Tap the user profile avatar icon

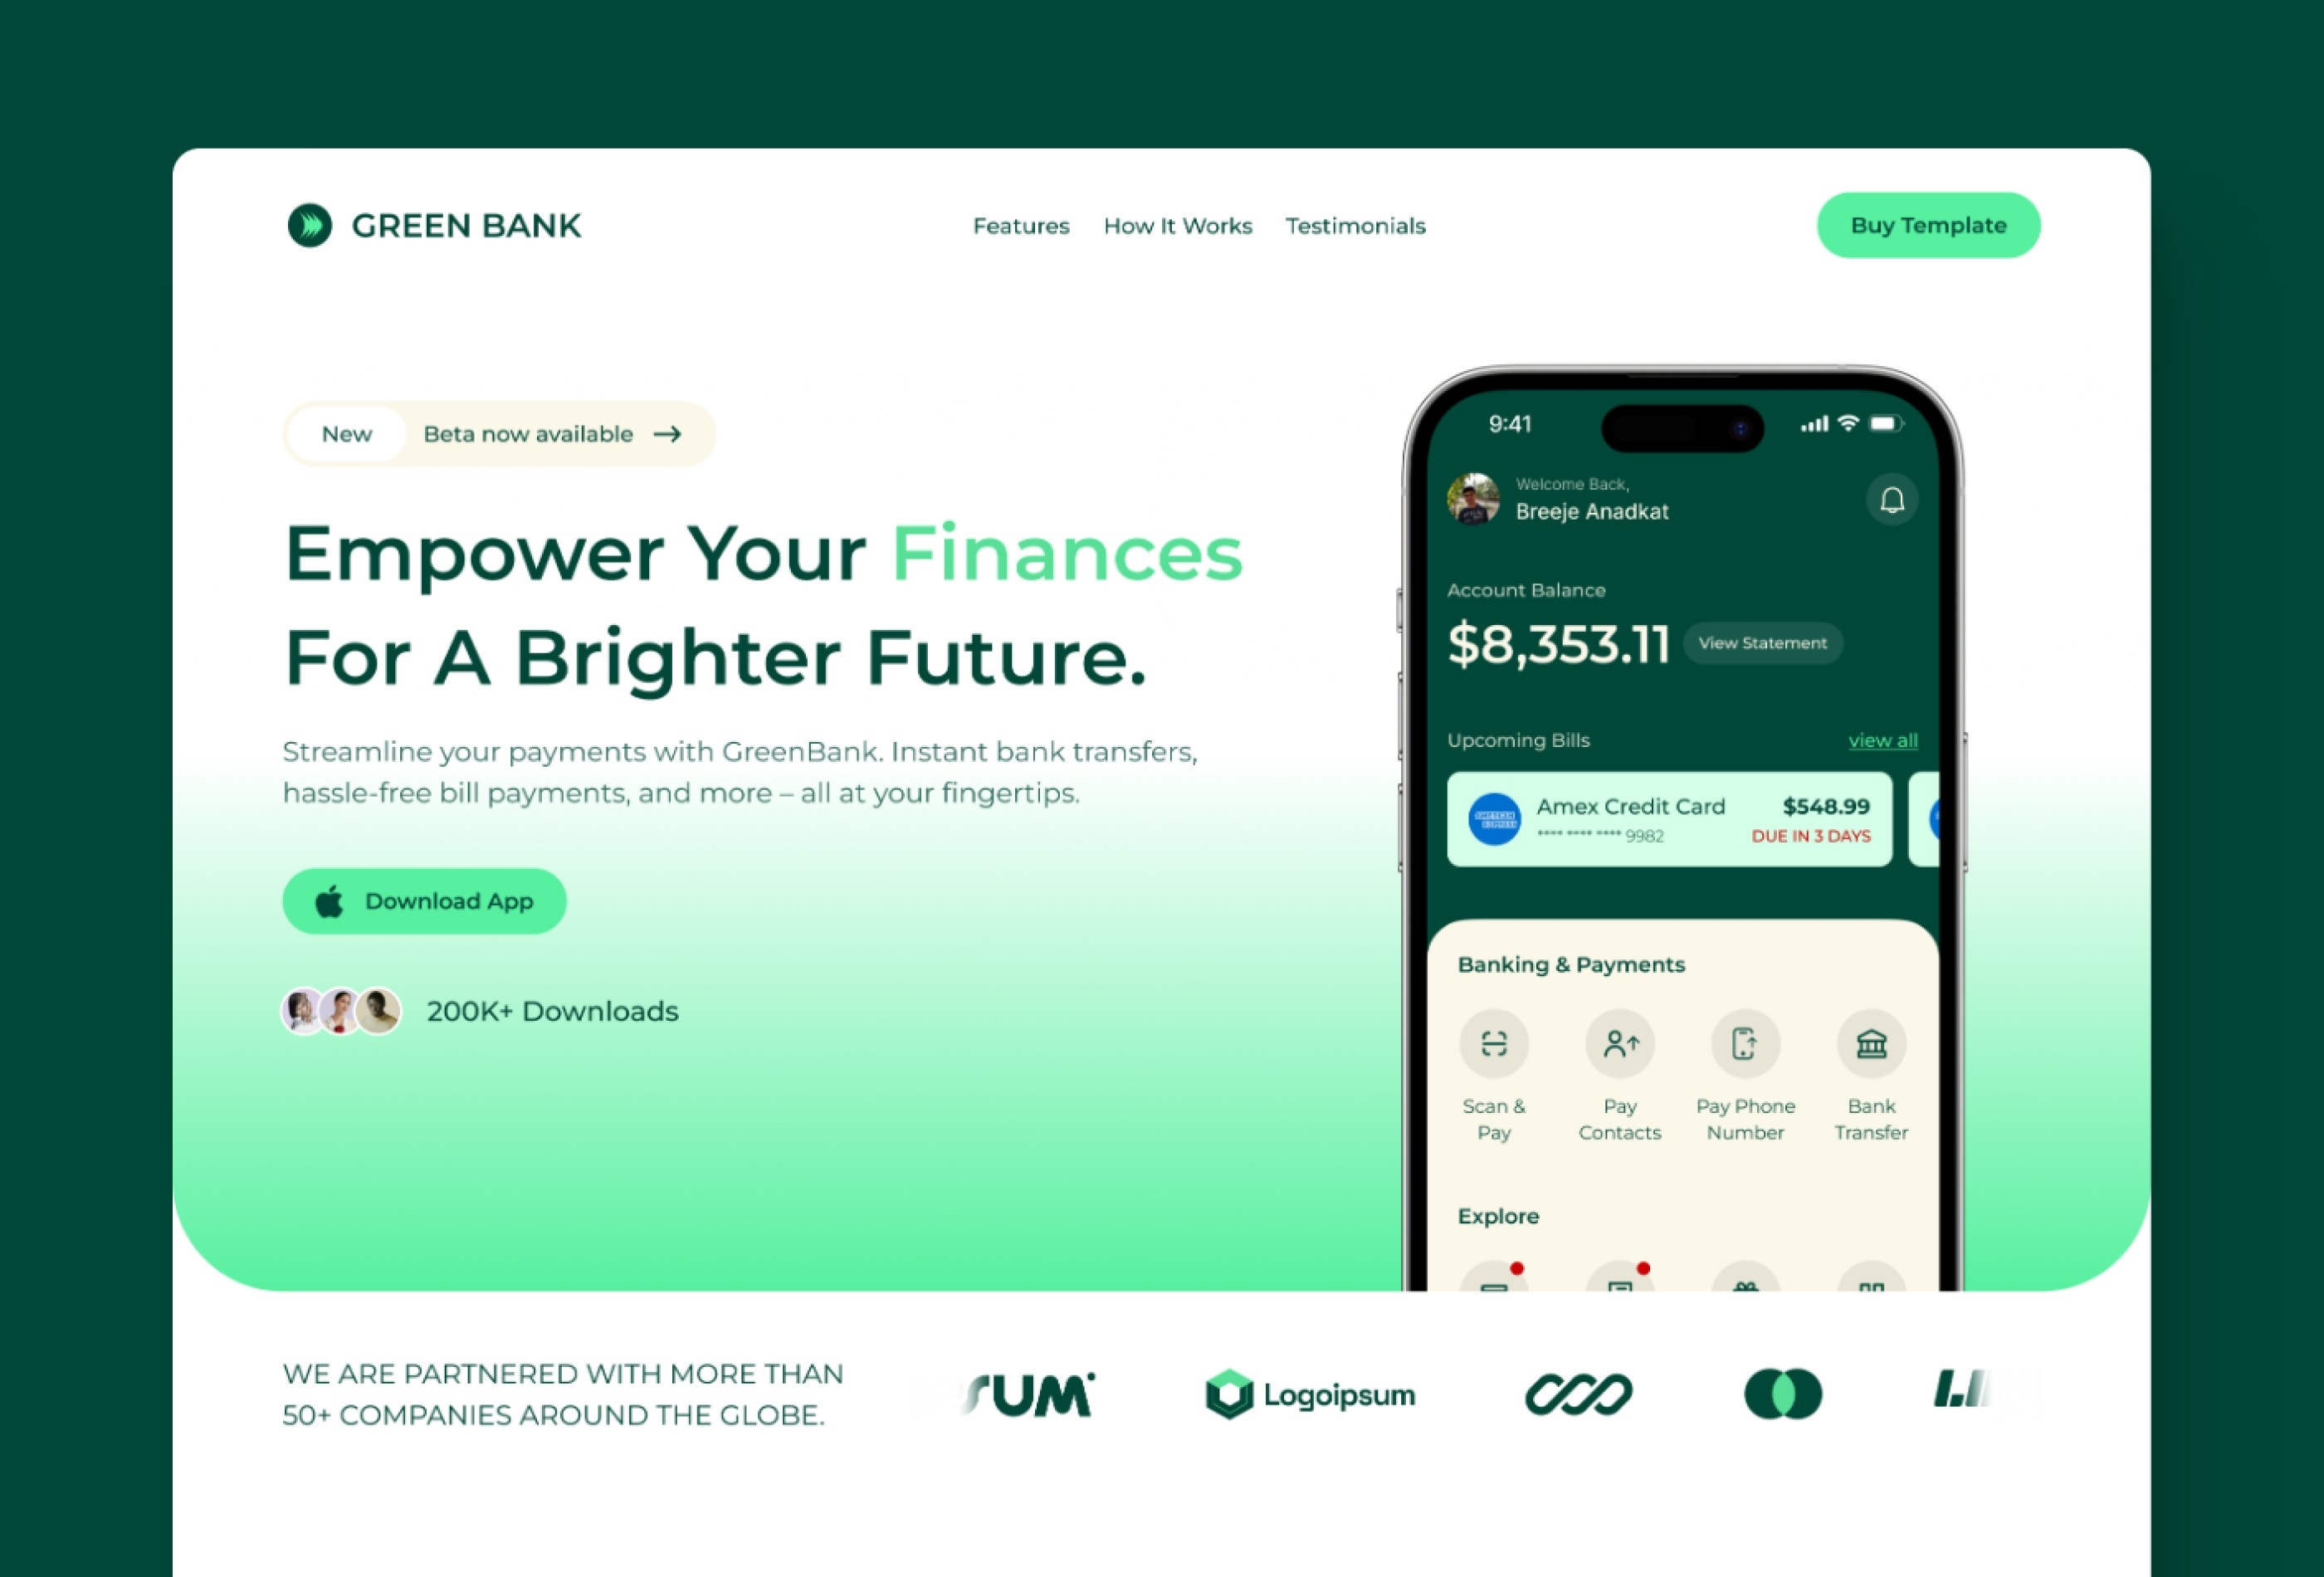click(x=1474, y=500)
